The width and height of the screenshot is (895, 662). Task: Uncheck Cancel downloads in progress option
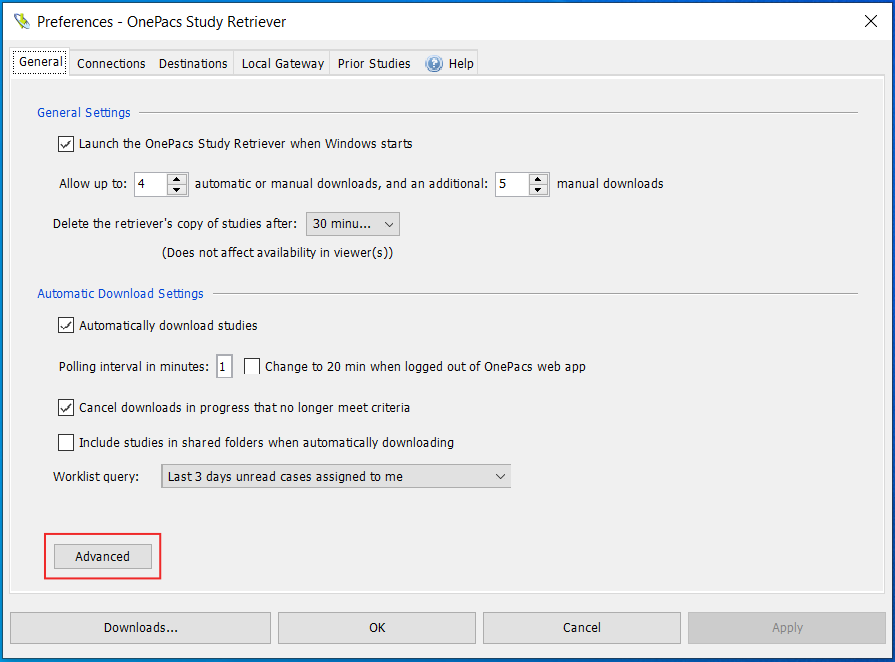[66, 407]
